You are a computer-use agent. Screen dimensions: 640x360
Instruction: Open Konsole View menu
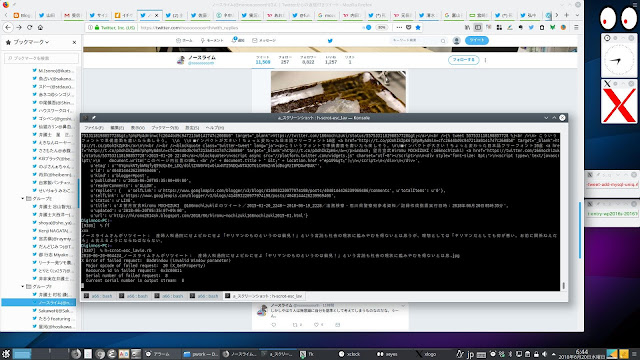pyautogui.click(x=138, y=128)
